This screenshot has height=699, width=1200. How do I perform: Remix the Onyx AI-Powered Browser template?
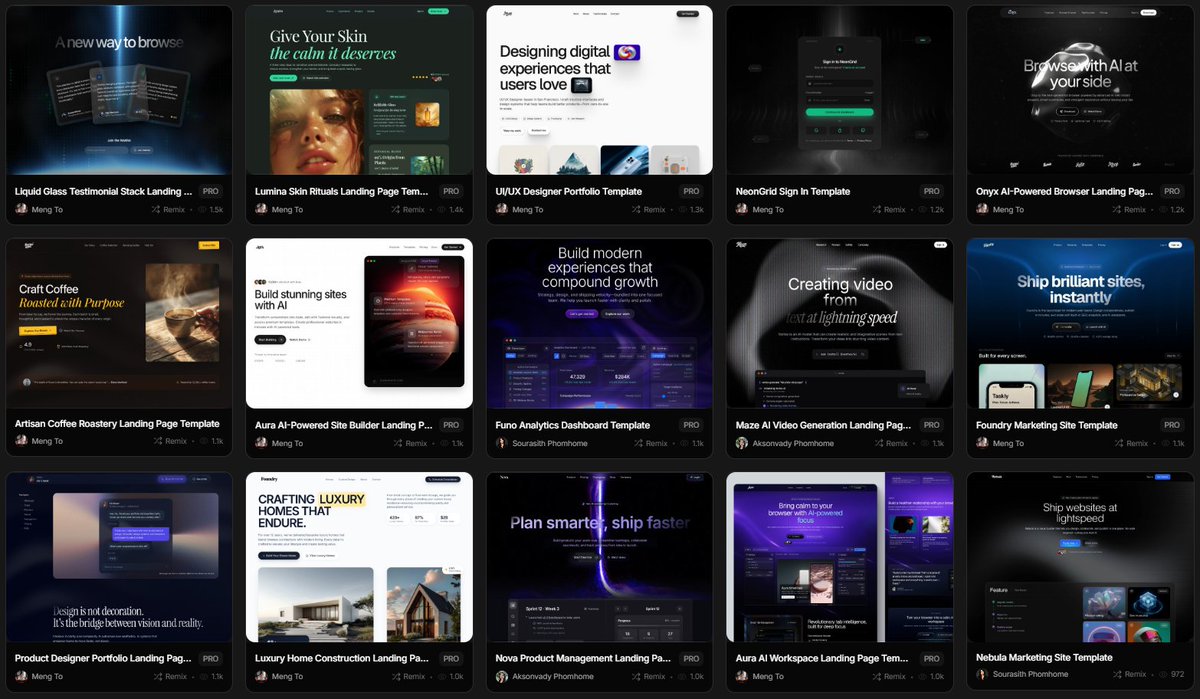click(x=1129, y=210)
